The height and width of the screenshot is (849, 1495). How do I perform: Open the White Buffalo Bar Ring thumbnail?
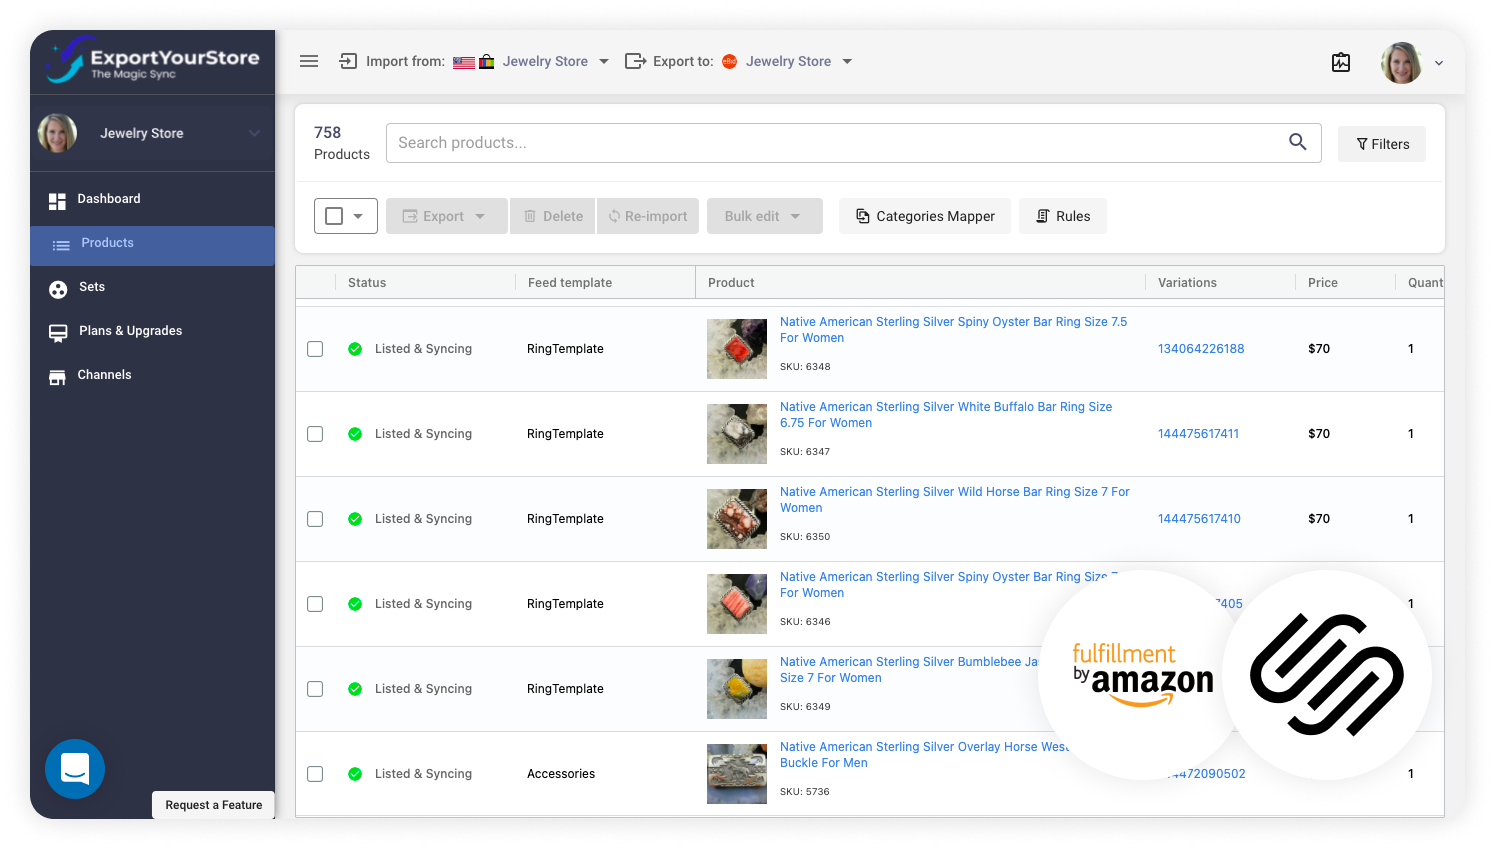737,434
